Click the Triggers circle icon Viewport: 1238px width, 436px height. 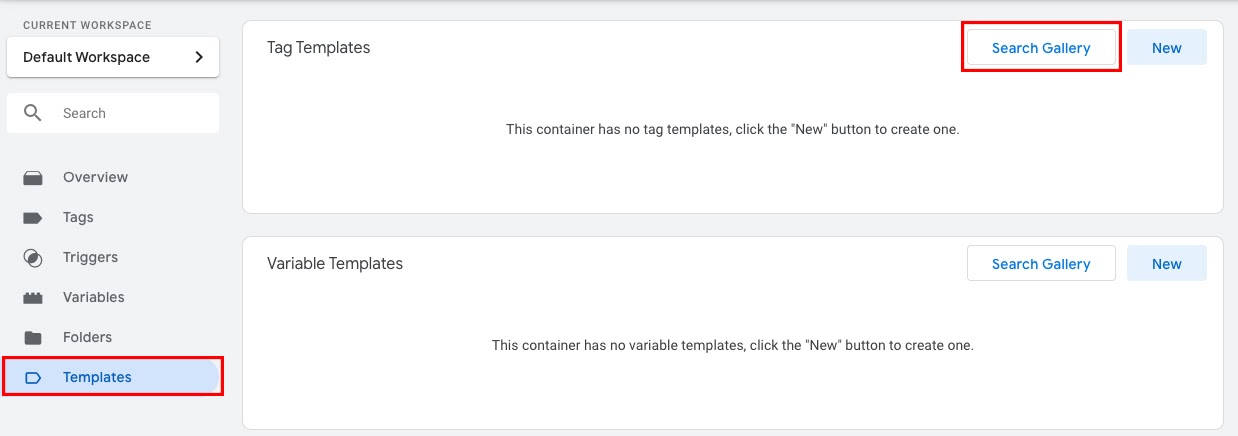[33, 258]
